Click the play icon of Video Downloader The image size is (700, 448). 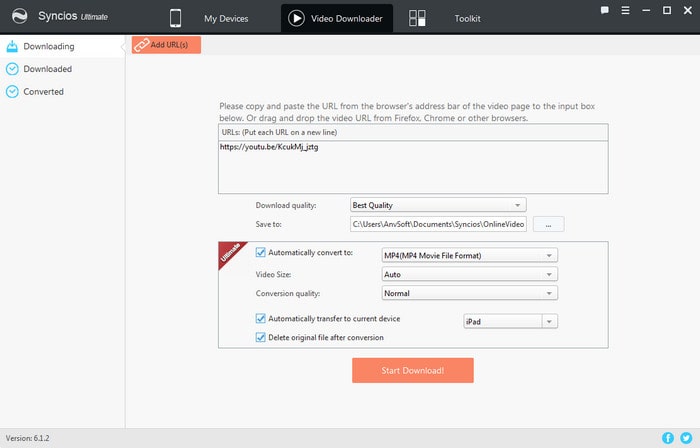coord(296,18)
